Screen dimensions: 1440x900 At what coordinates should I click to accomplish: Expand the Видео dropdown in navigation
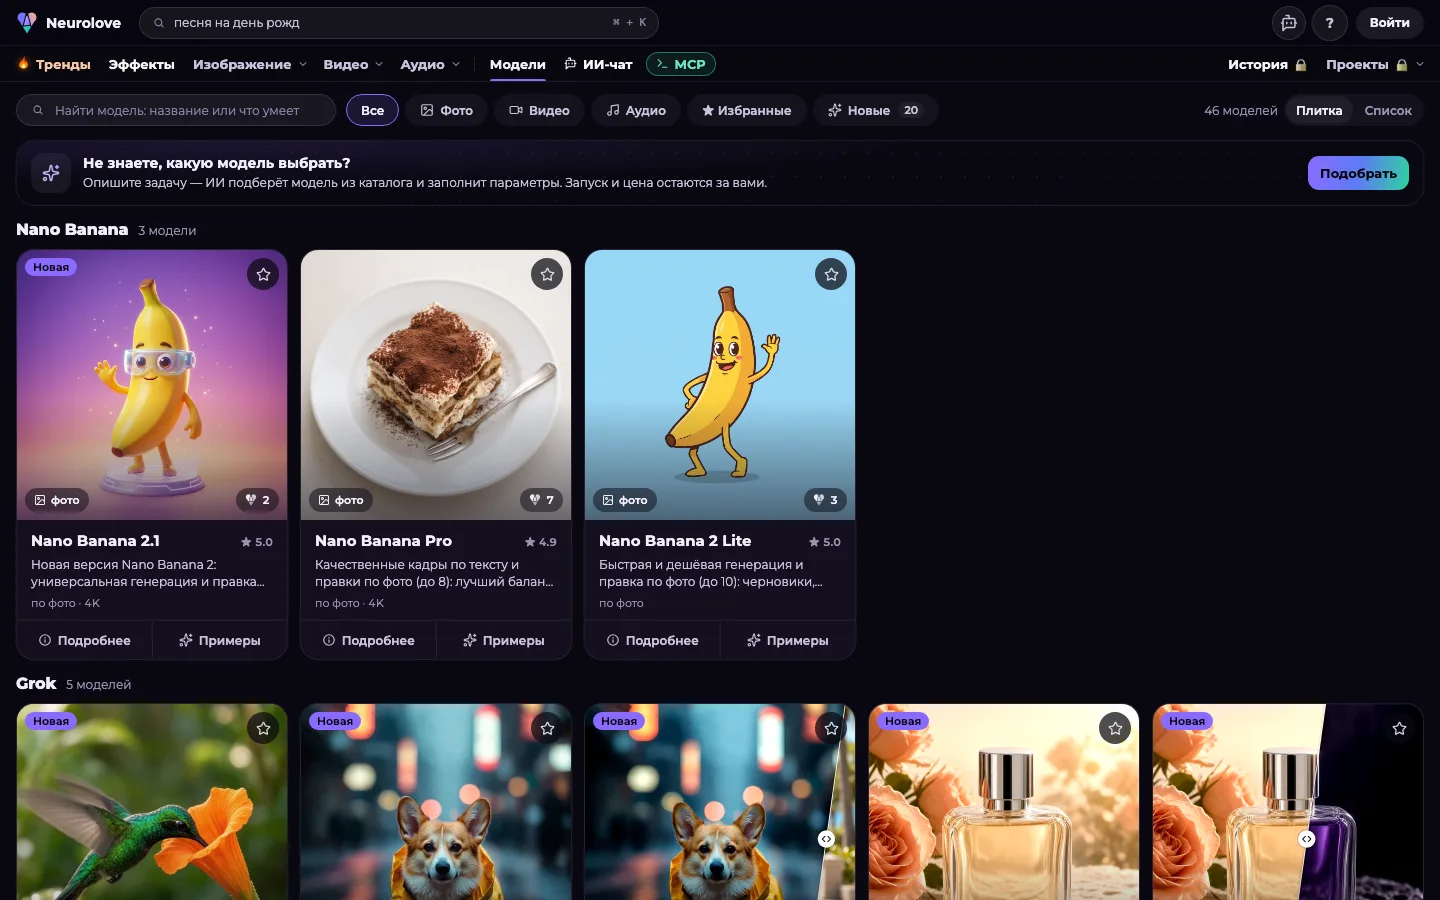[x=353, y=64]
